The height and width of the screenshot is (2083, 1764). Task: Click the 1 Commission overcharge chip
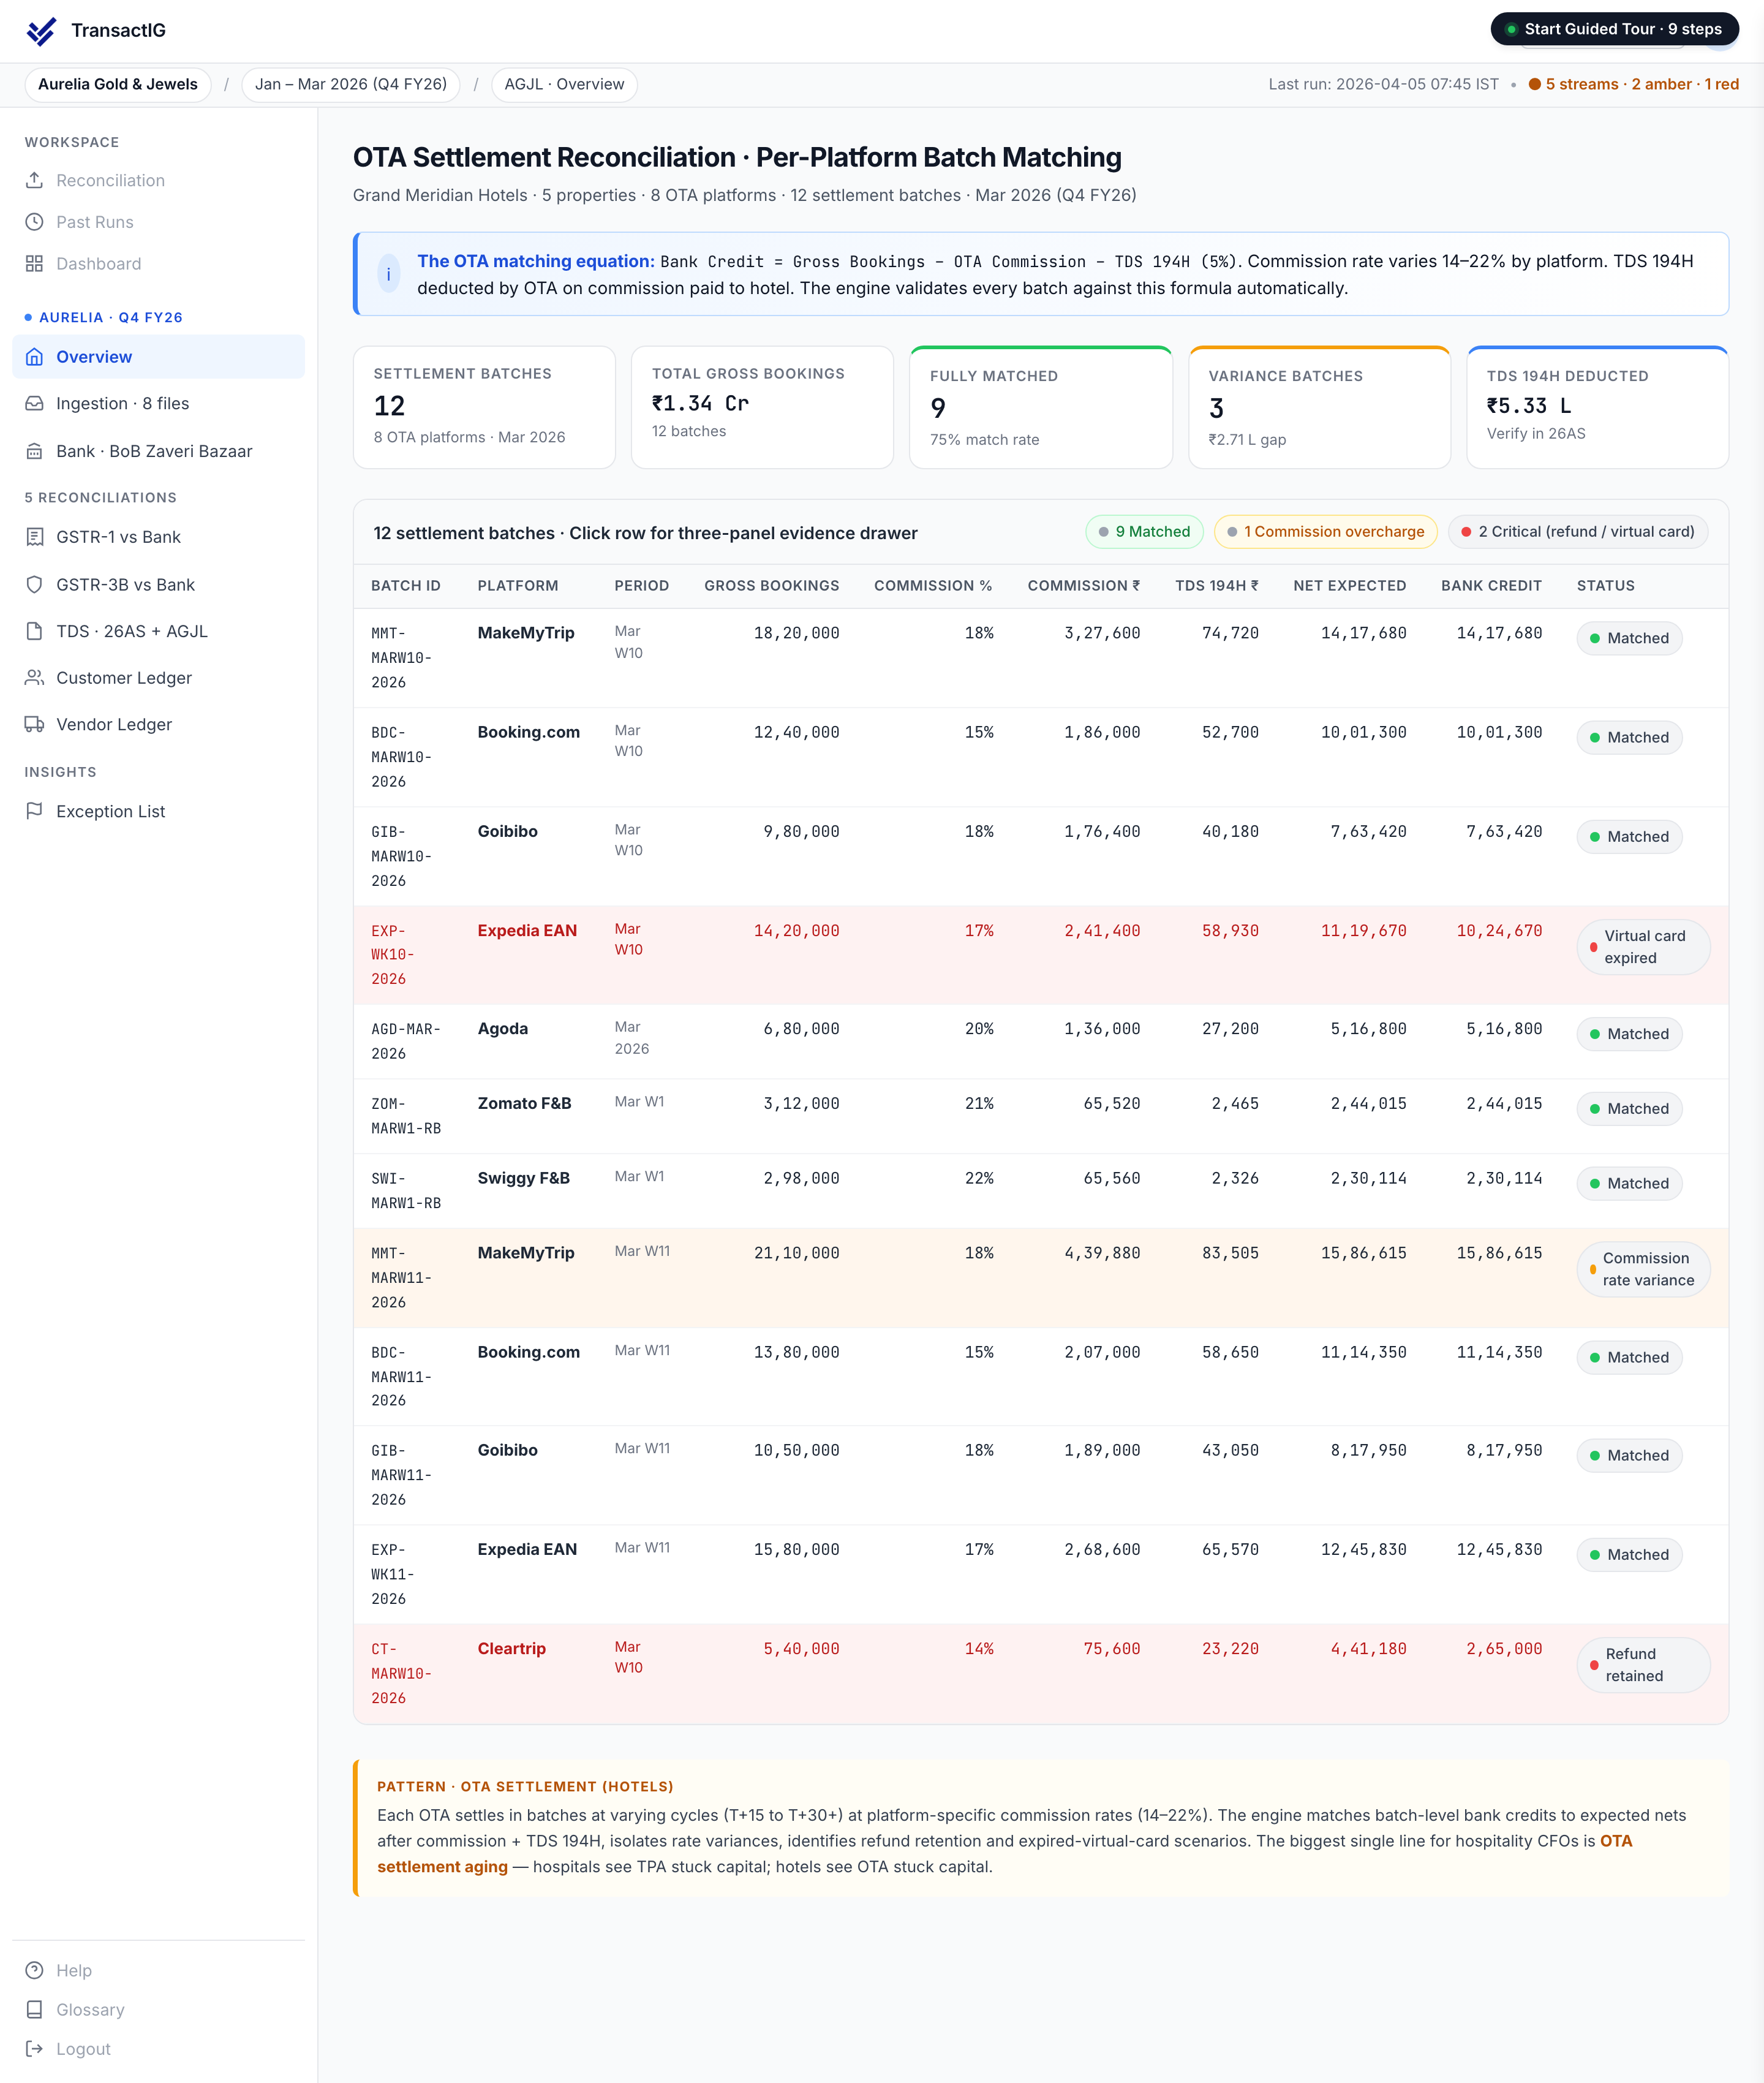click(x=1325, y=532)
